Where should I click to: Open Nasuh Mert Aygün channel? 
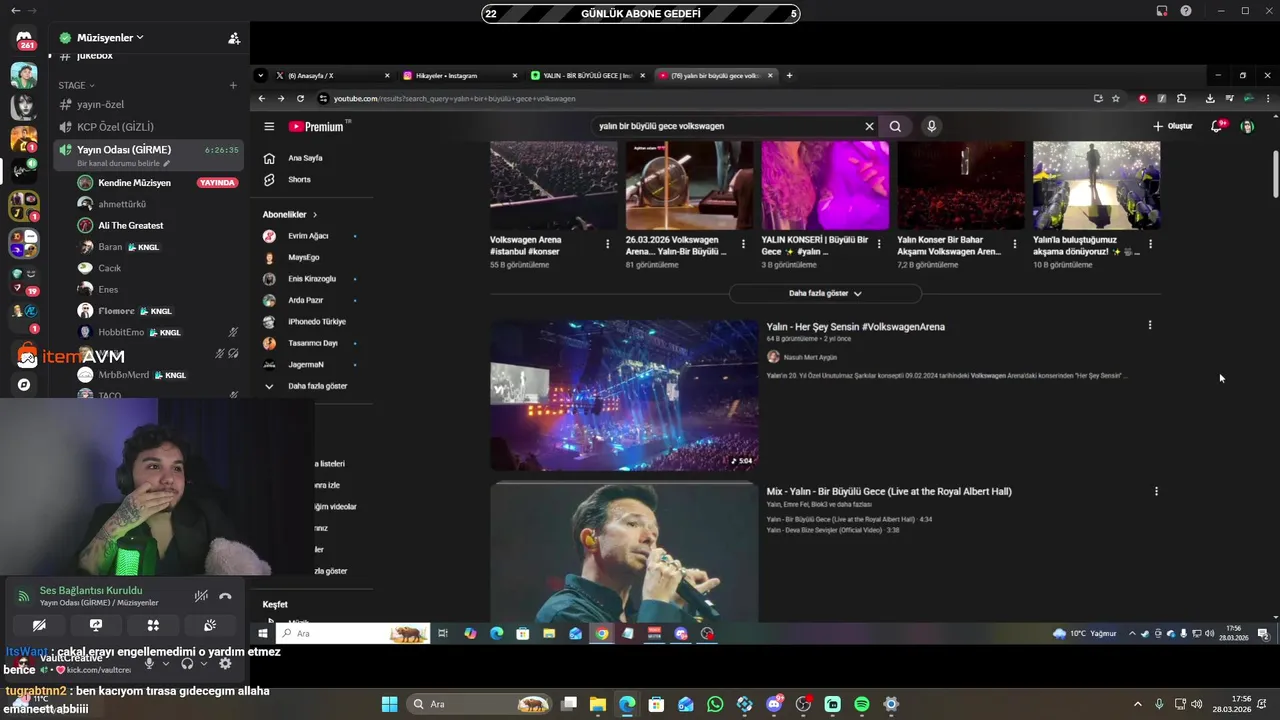point(809,357)
